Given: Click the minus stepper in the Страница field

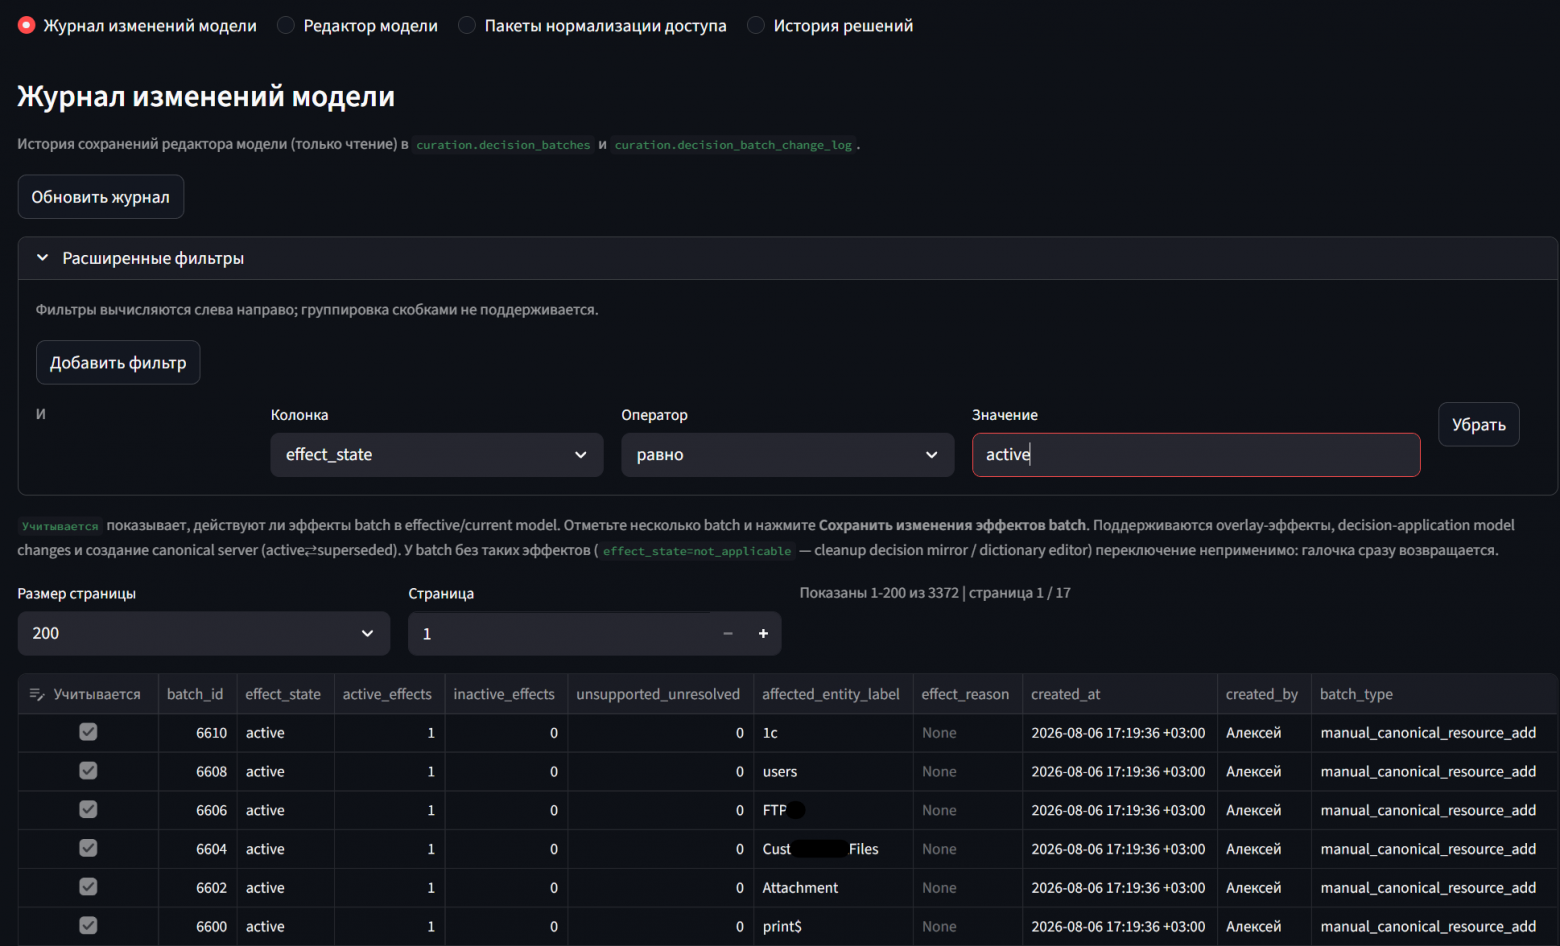Looking at the screenshot, I should pos(728,634).
